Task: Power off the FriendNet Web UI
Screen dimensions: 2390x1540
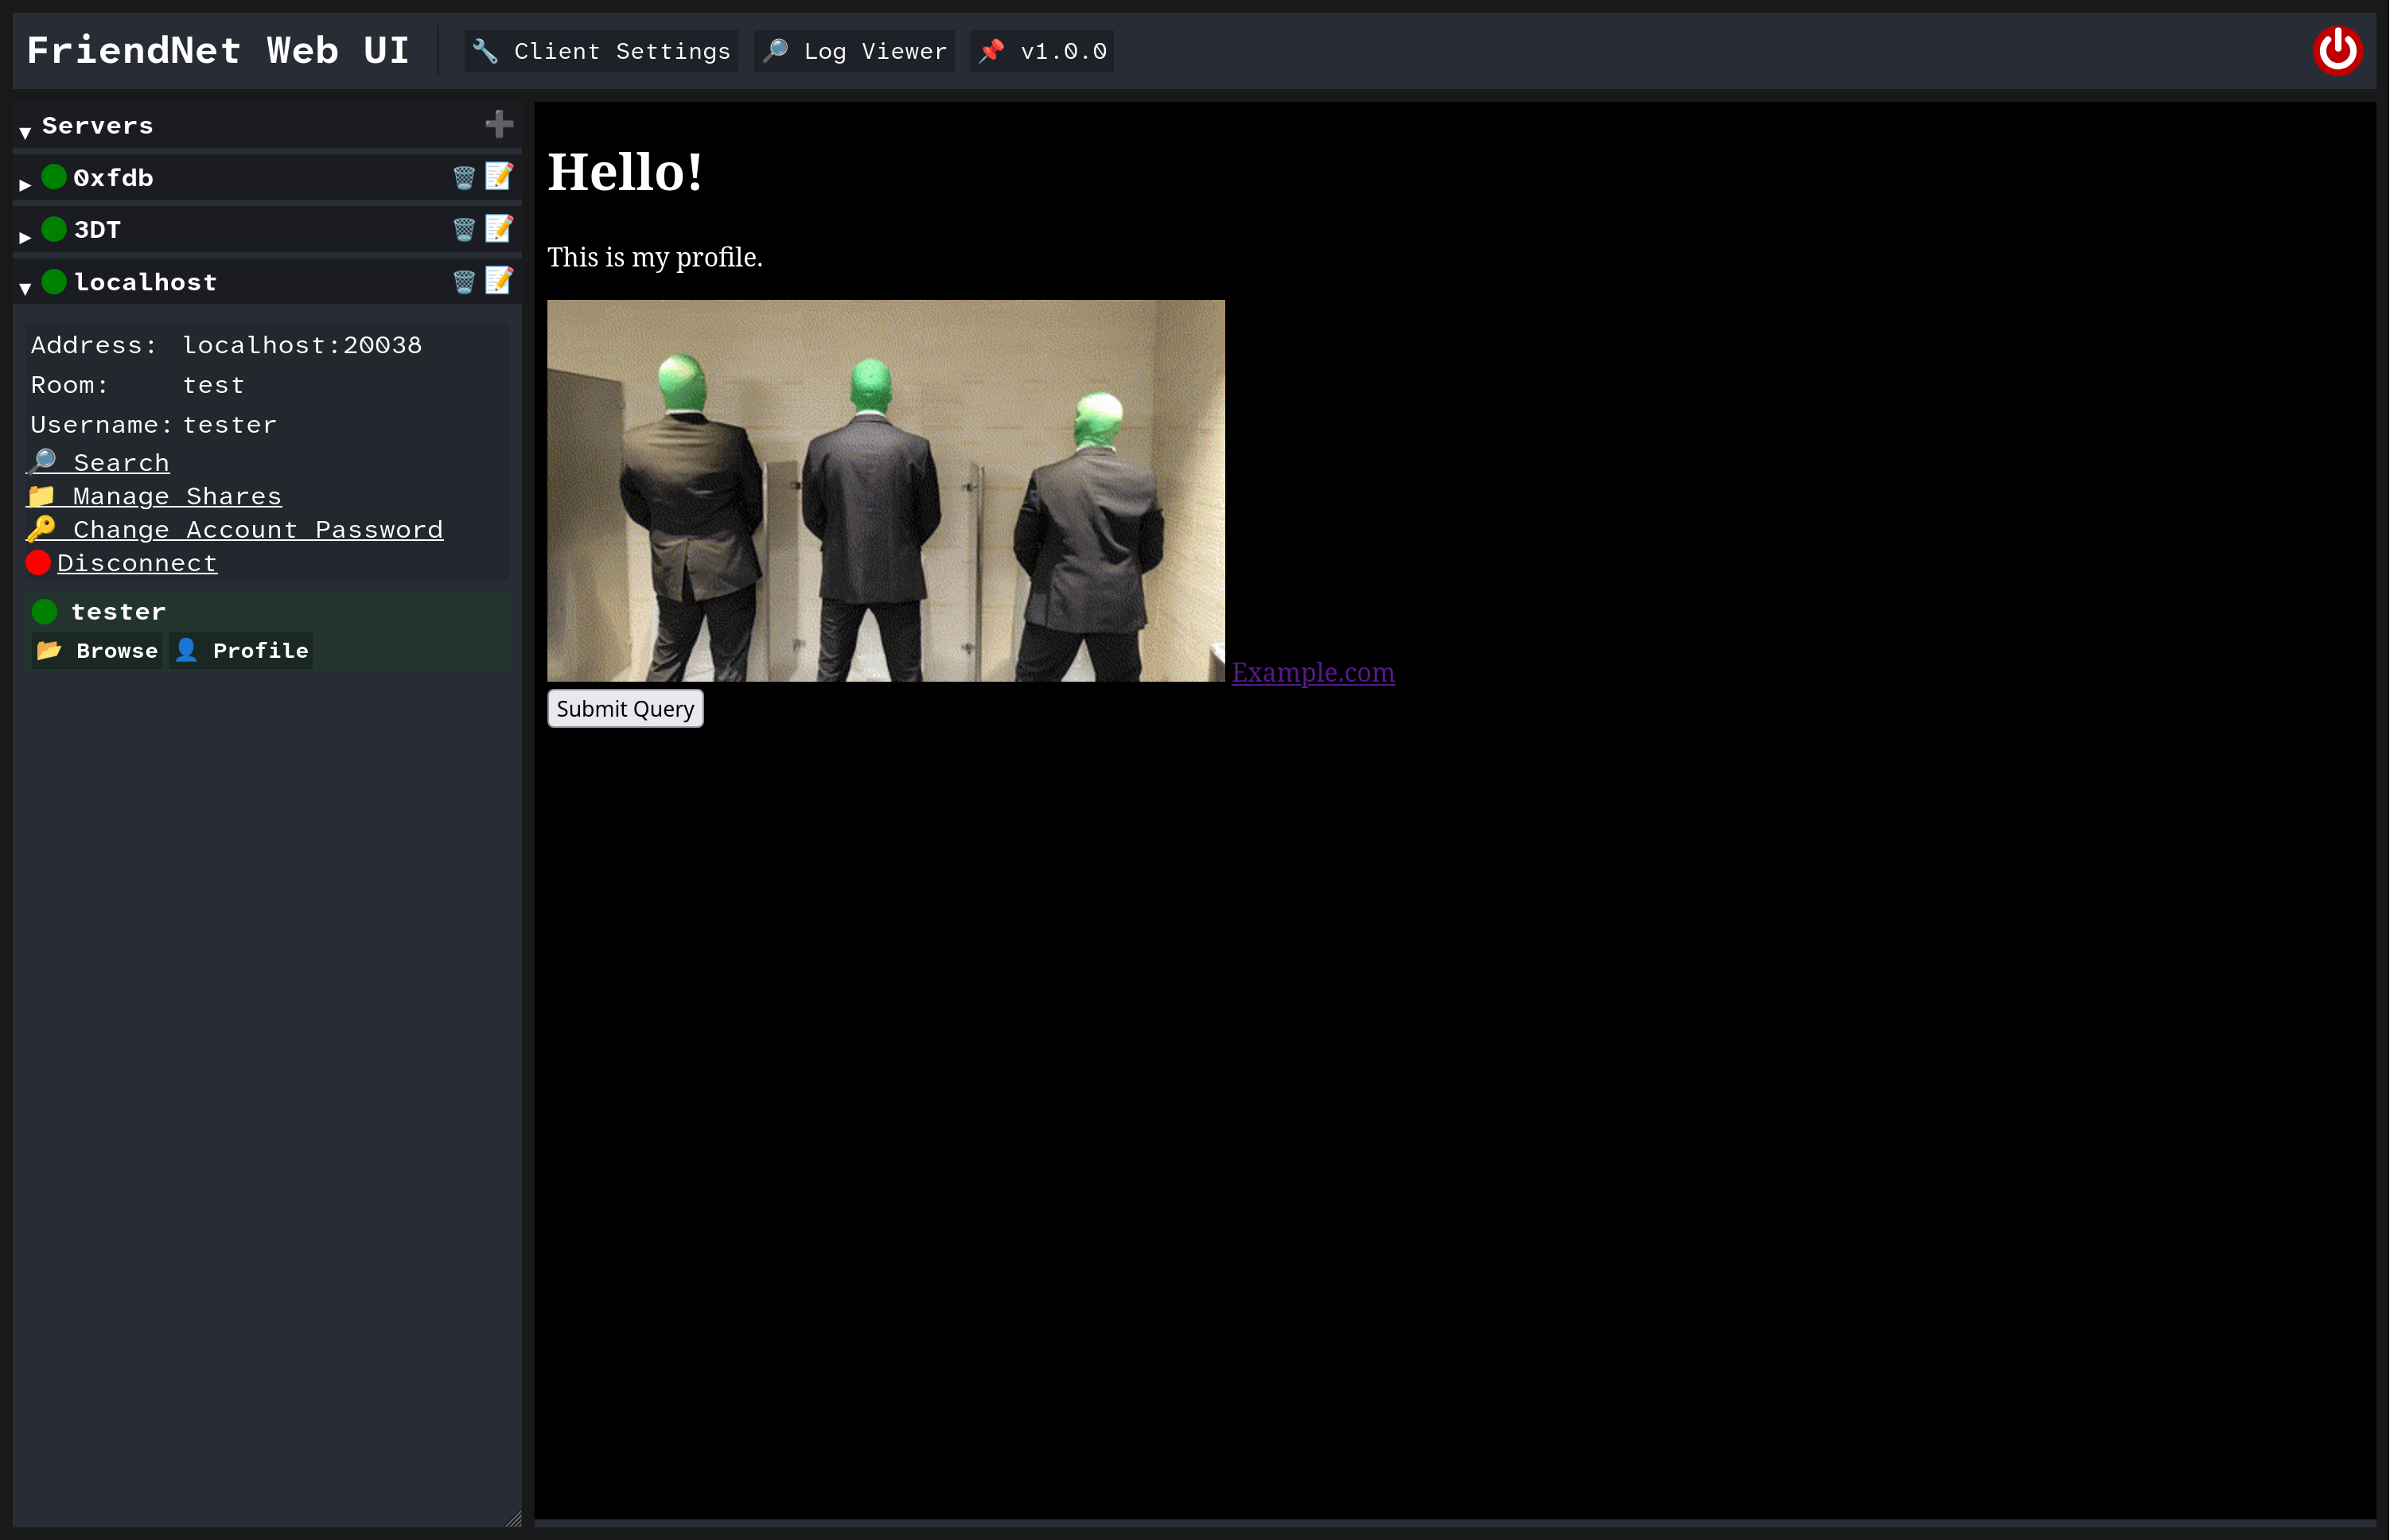Action: click(x=2339, y=49)
